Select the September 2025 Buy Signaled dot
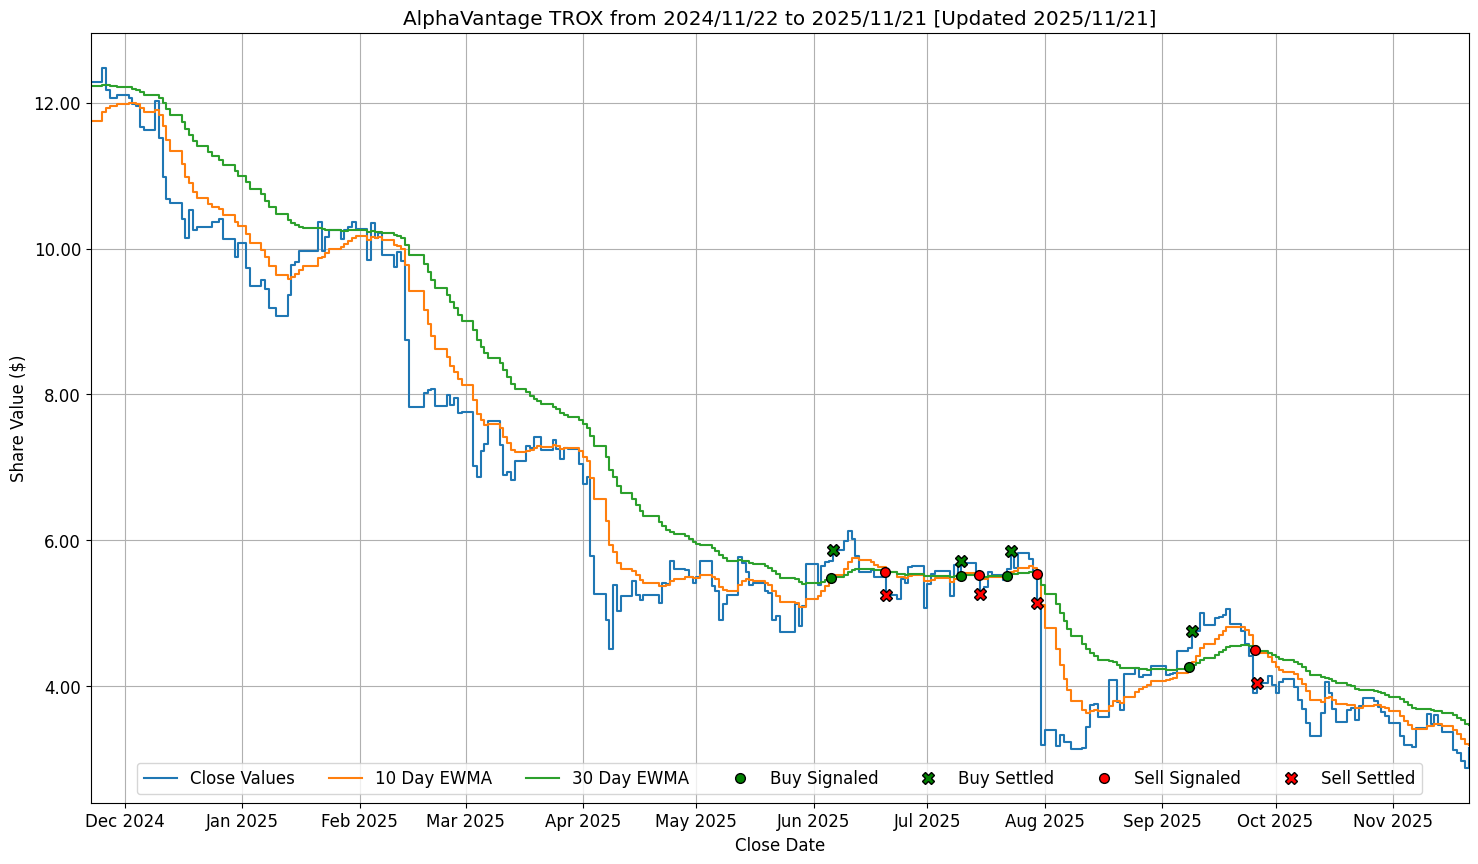1478x864 pixels. [1189, 667]
